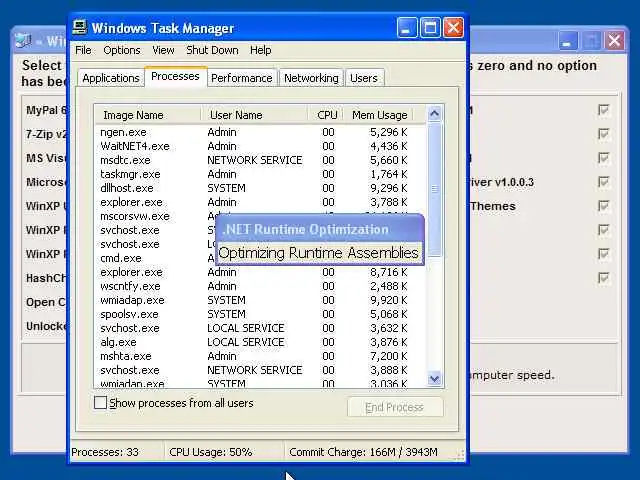The height and width of the screenshot is (480, 640).
Task: Select the MyPal entry in background window
Action: click(47, 110)
